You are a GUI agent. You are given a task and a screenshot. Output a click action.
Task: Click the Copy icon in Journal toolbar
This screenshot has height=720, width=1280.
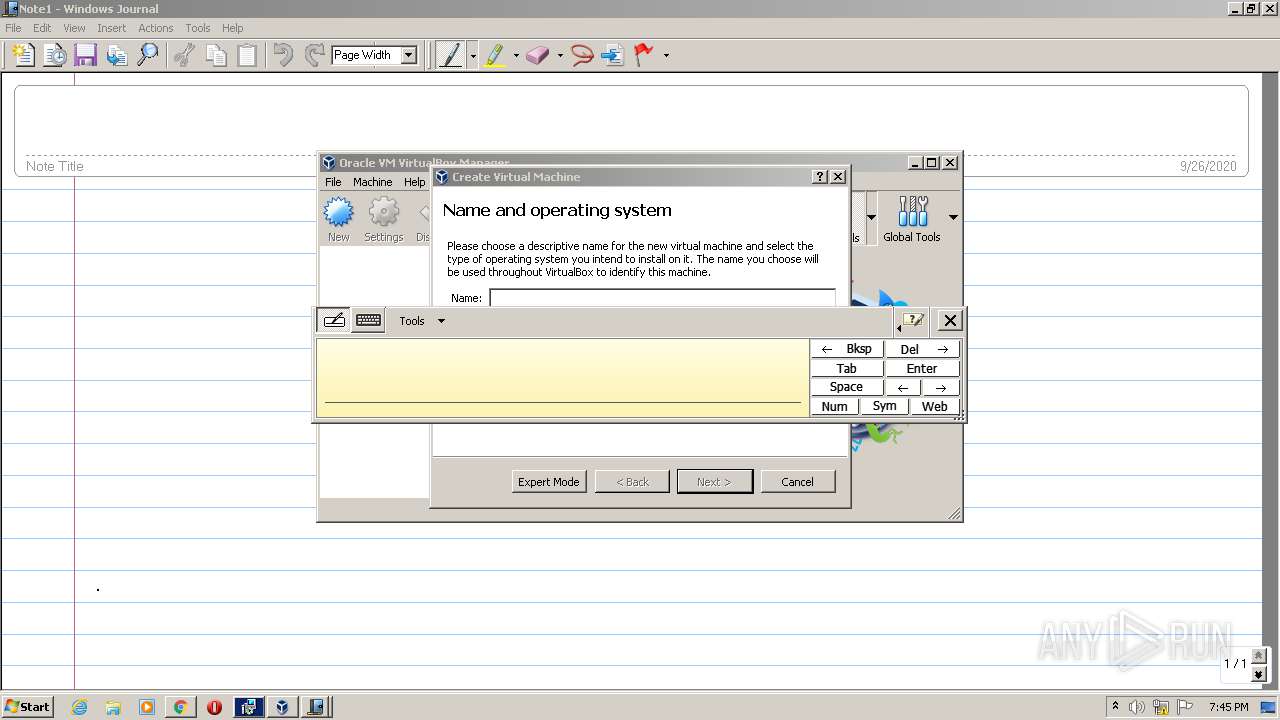coord(216,55)
